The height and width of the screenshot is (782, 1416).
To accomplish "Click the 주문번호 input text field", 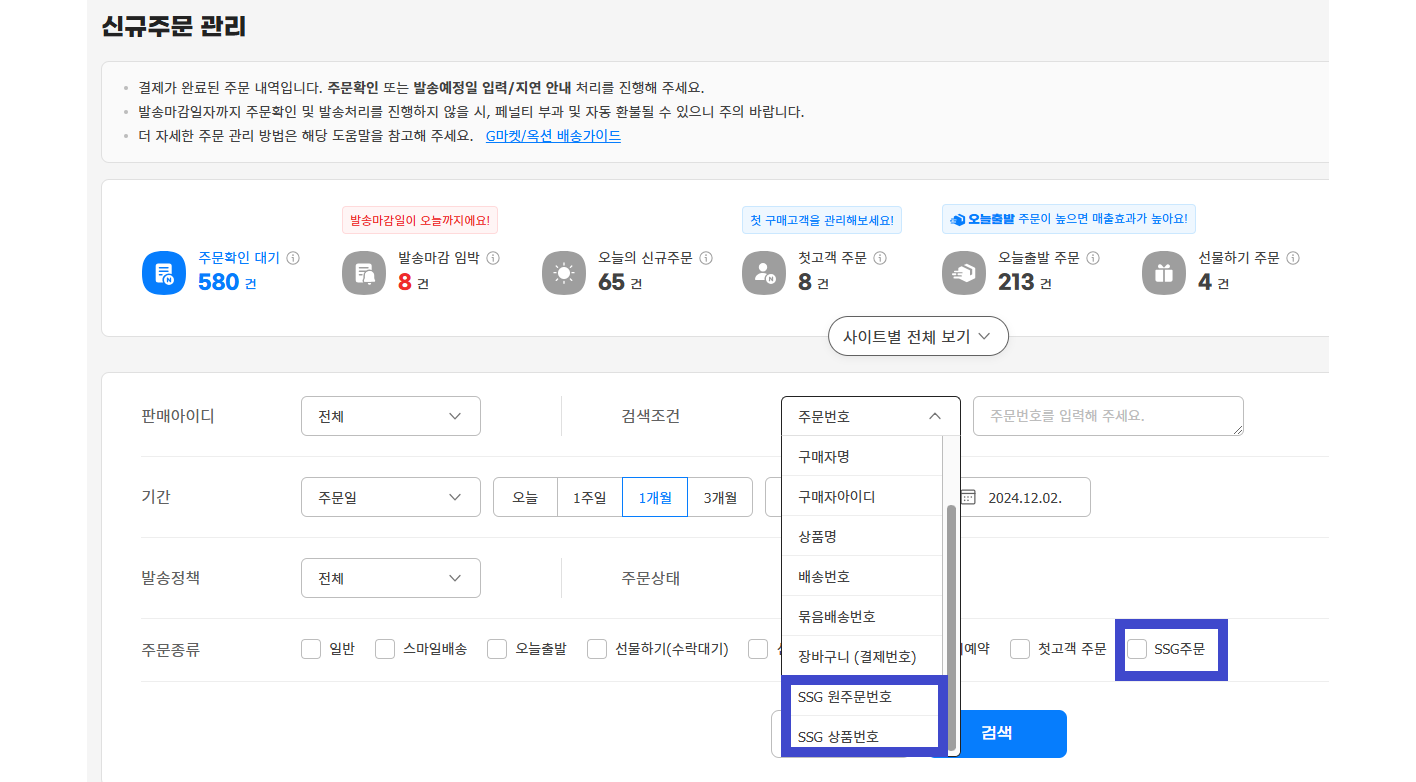I will click(1107, 416).
